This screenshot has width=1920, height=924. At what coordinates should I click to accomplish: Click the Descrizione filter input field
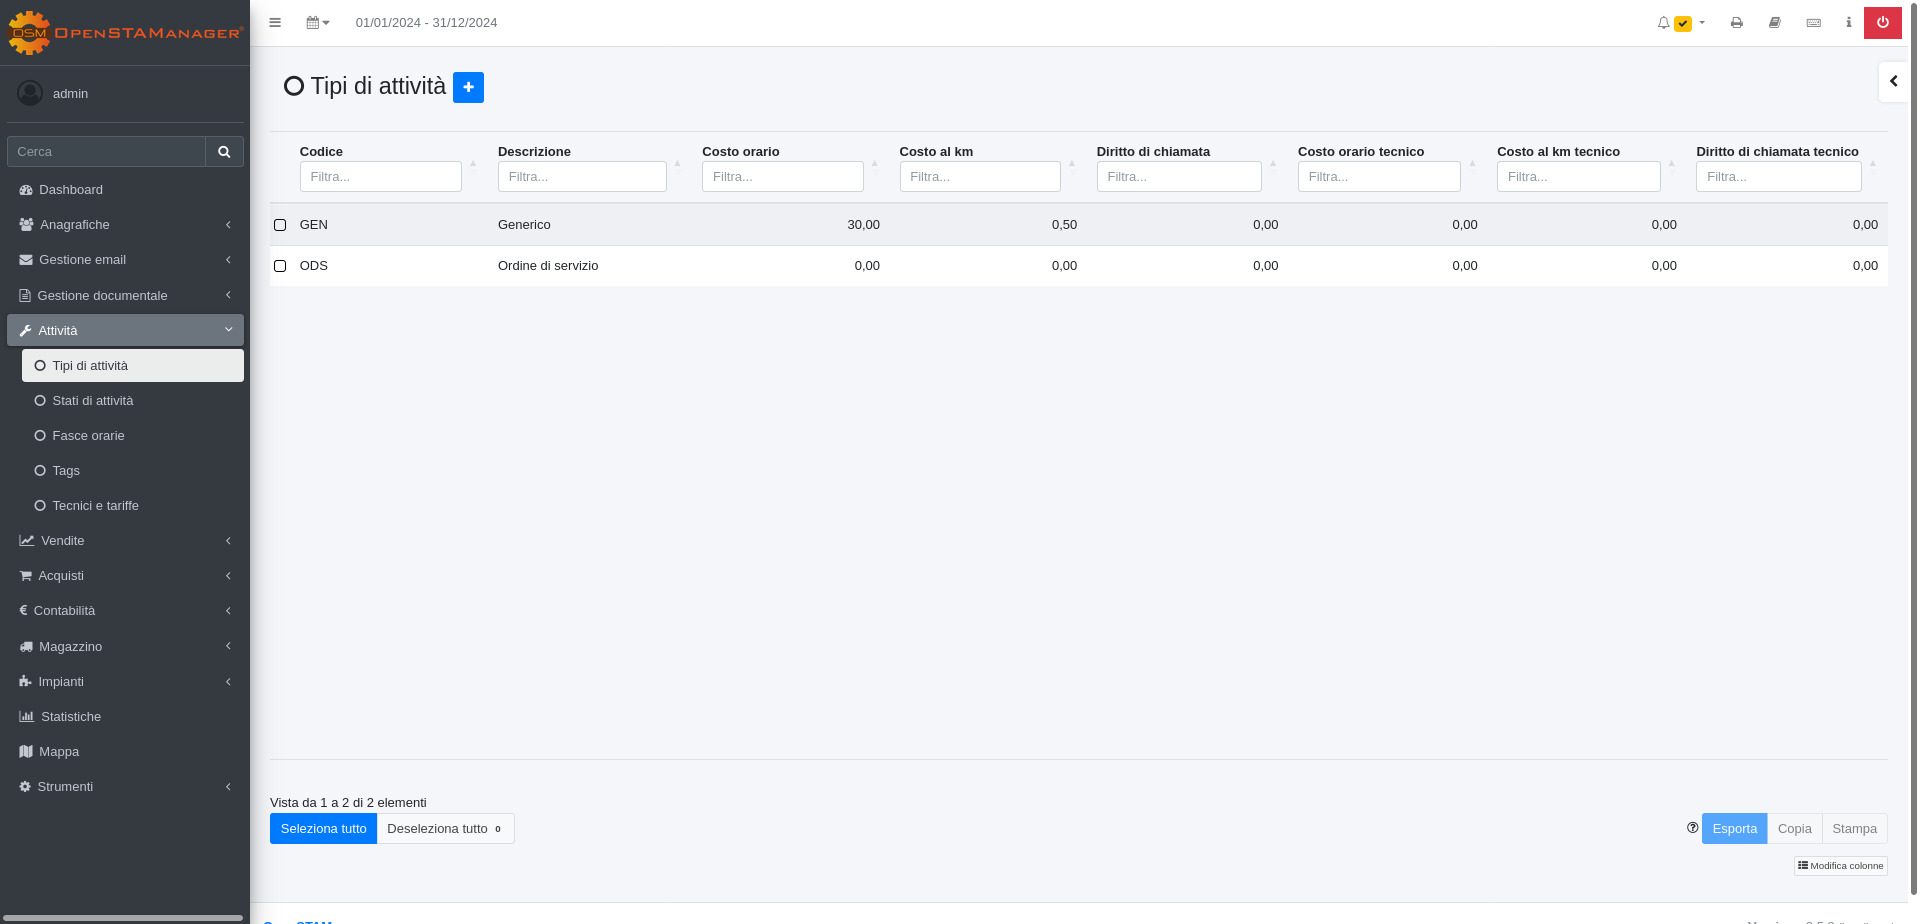582,177
